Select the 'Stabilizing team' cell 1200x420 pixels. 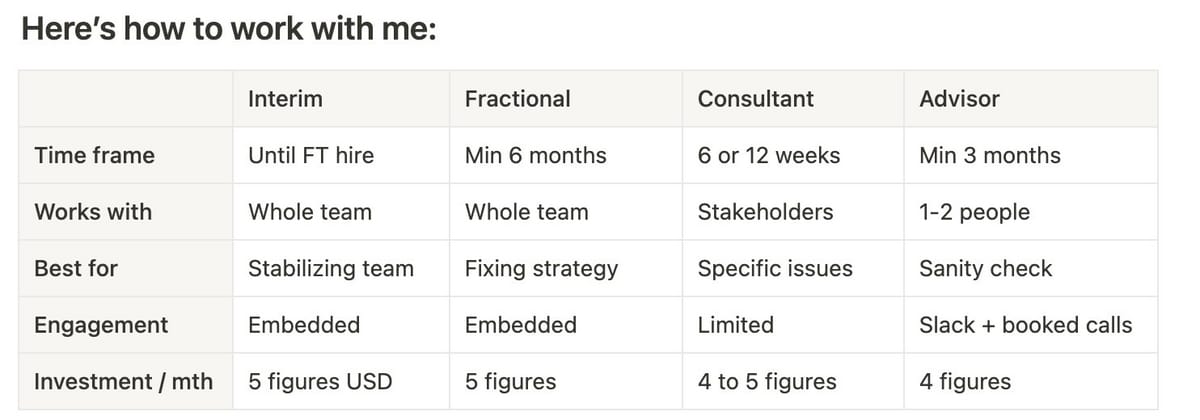(x=330, y=269)
